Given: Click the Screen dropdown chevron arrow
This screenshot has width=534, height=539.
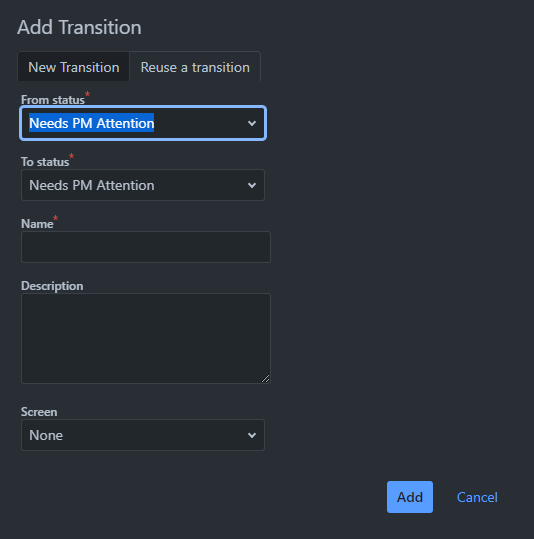Looking at the screenshot, I should point(252,436).
